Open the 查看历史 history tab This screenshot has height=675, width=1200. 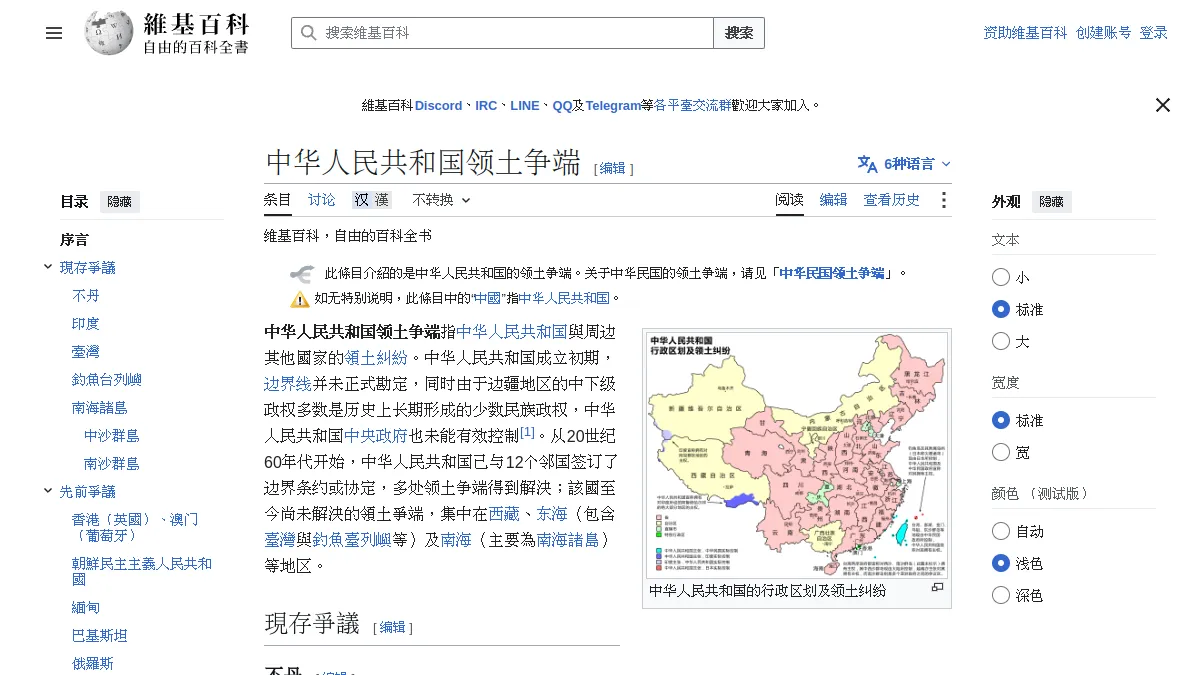(x=892, y=200)
